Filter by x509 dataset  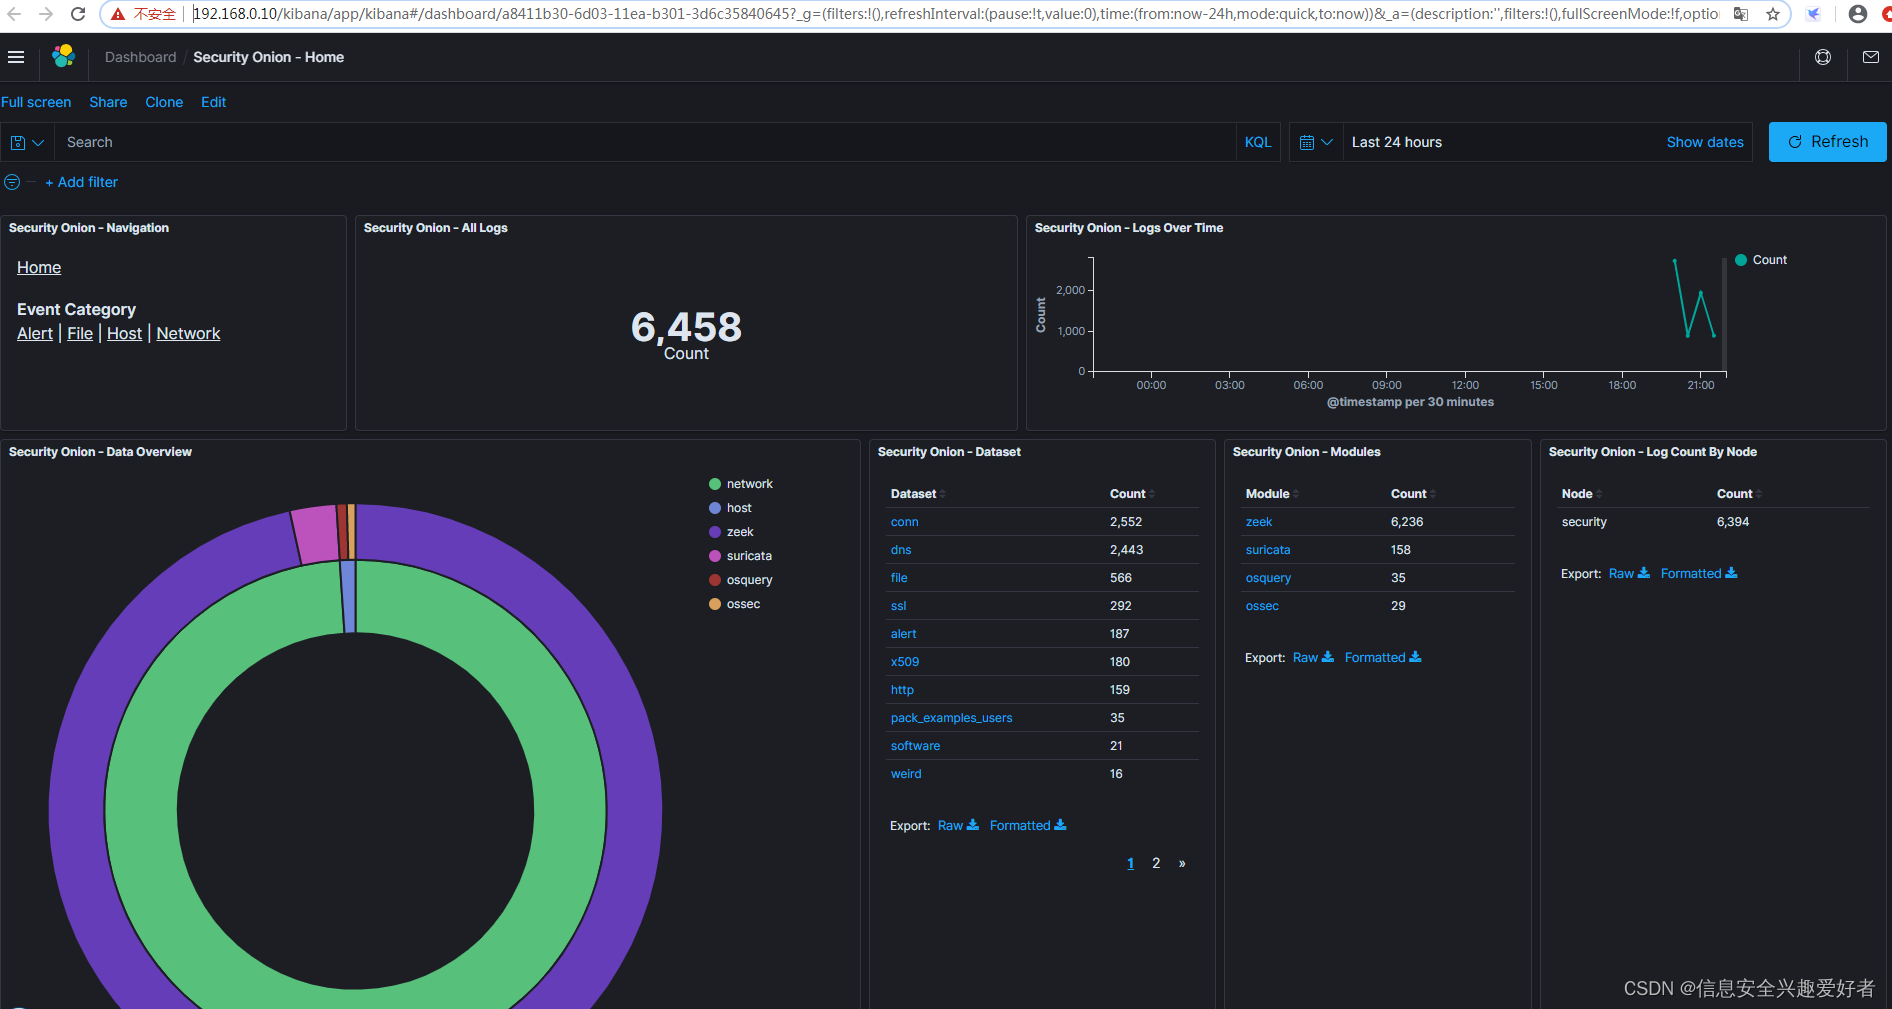[905, 662]
